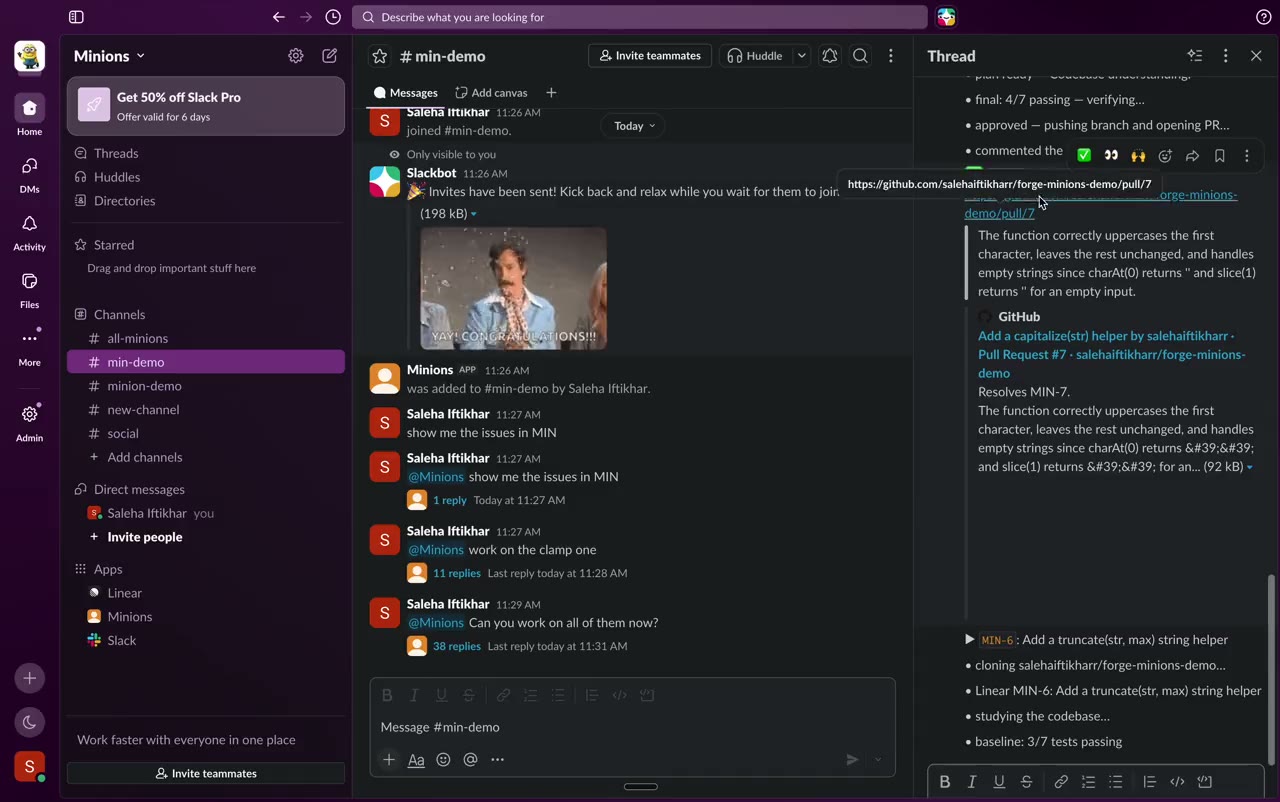
Task: React with the check mark emoji
Action: tap(1084, 156)
